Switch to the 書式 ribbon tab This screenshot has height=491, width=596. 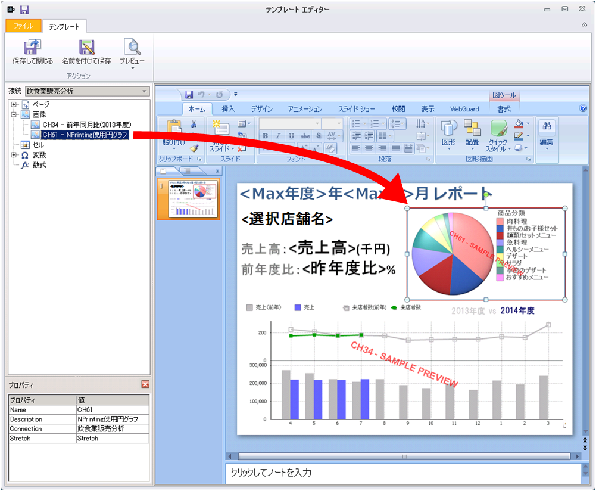coord(504,109)
